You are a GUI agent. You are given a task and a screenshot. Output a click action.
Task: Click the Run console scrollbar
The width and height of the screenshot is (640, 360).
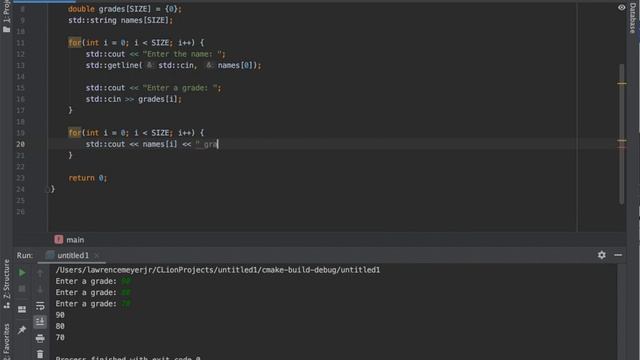(x=621, y=311)
